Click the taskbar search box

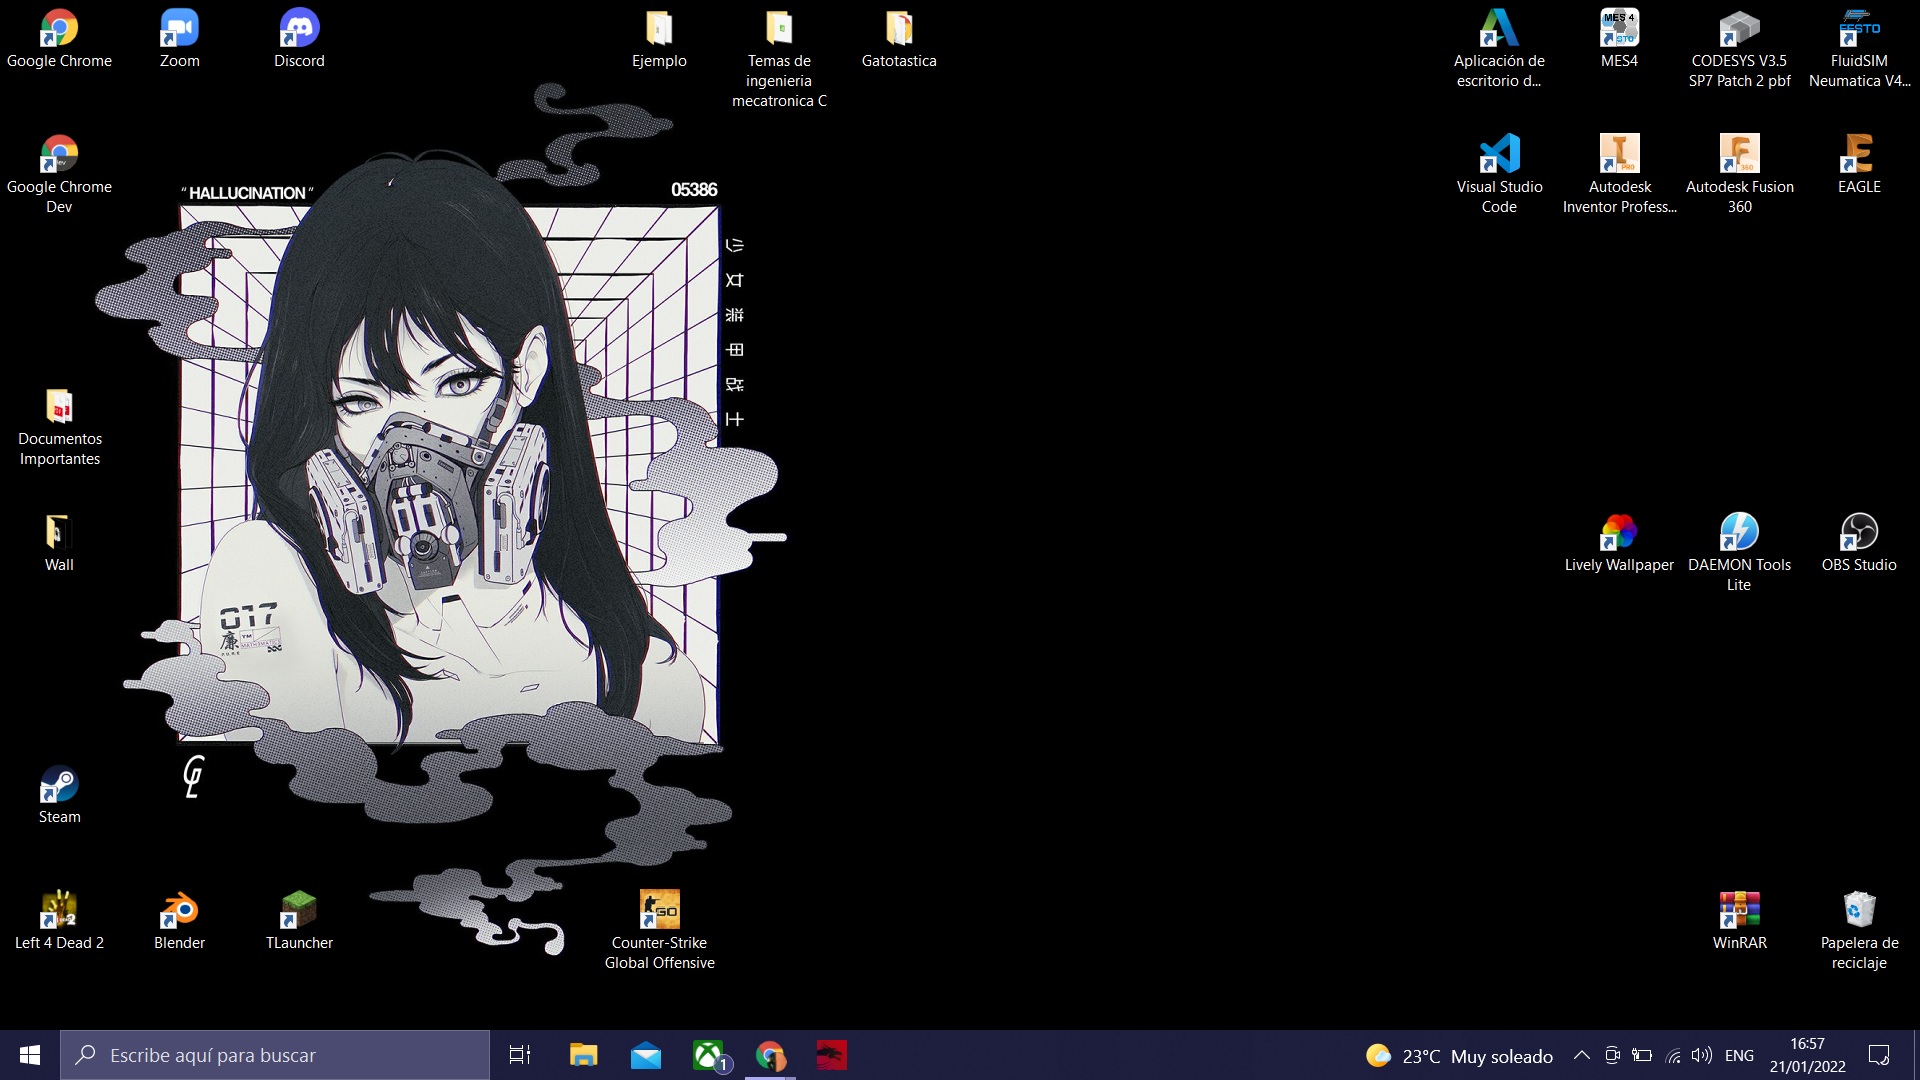coord(275,1056)
